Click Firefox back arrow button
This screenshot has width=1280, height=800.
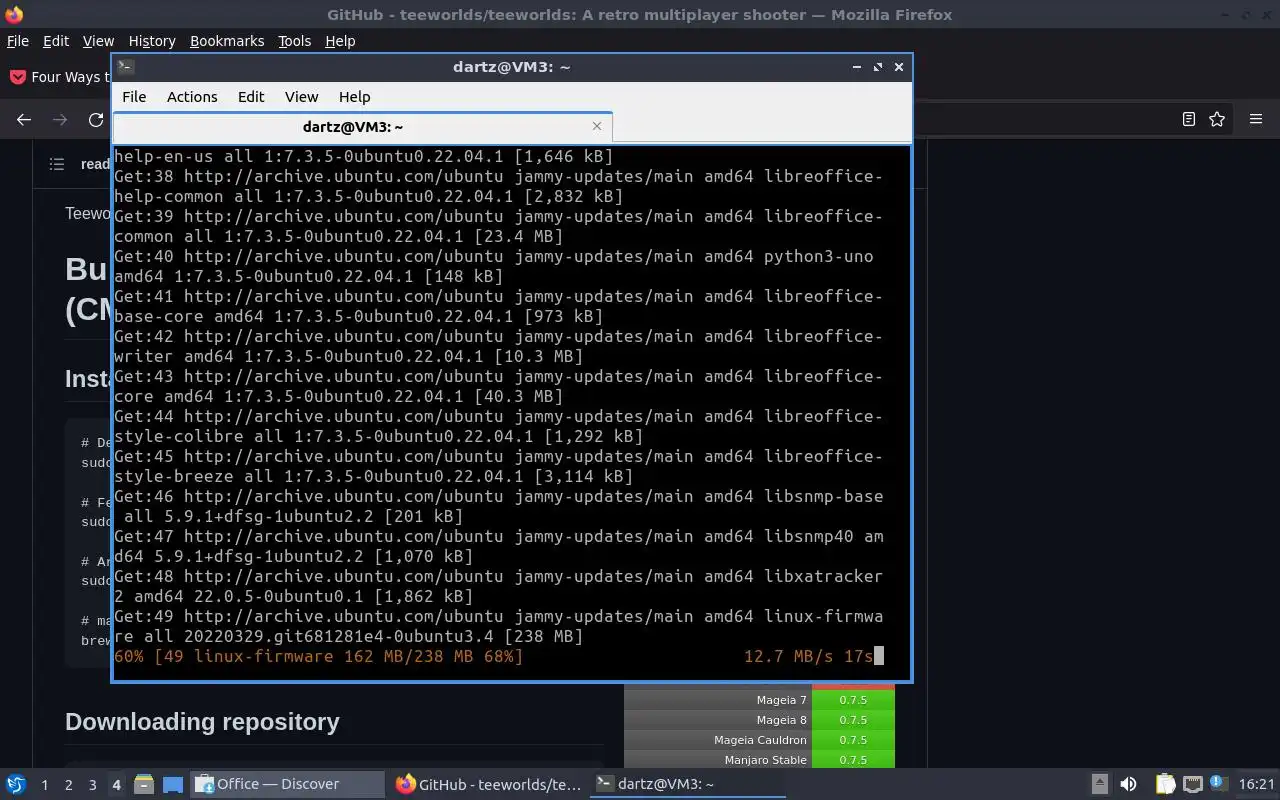coord(24,119)
